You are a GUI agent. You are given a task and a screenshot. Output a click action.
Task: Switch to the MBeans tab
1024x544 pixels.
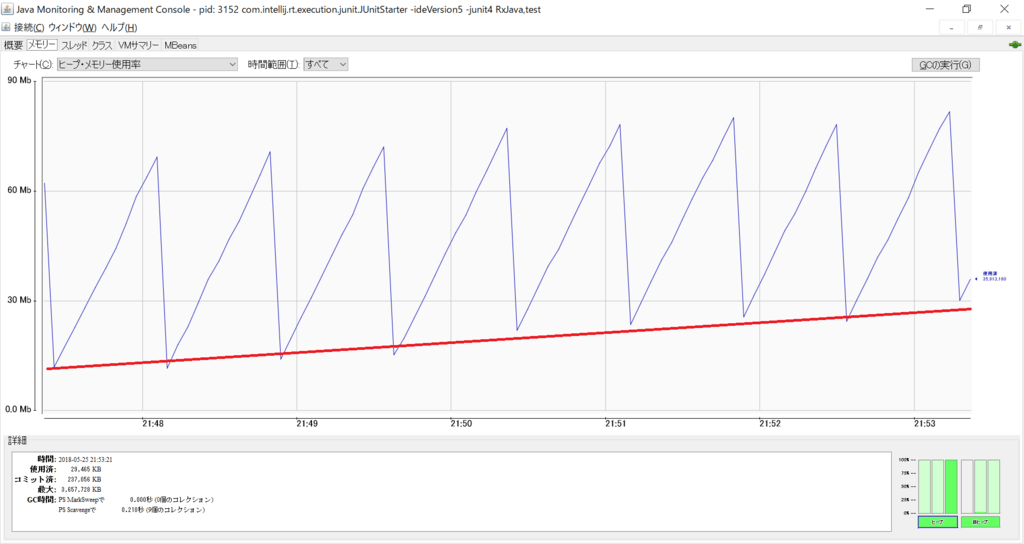181,45
